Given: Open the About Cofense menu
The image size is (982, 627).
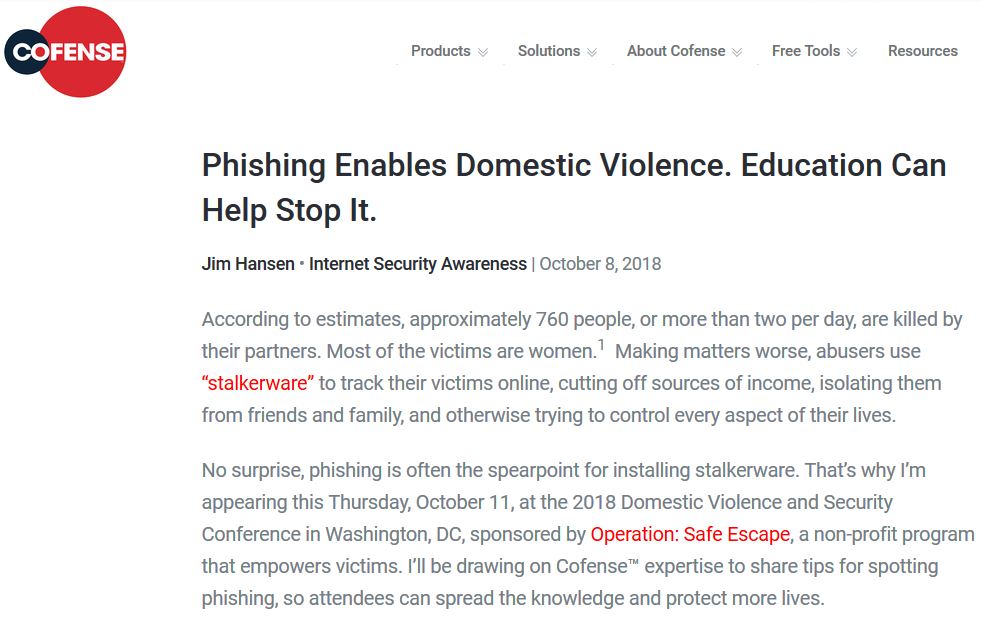Looking at the screenshot, I should (676, 51).
